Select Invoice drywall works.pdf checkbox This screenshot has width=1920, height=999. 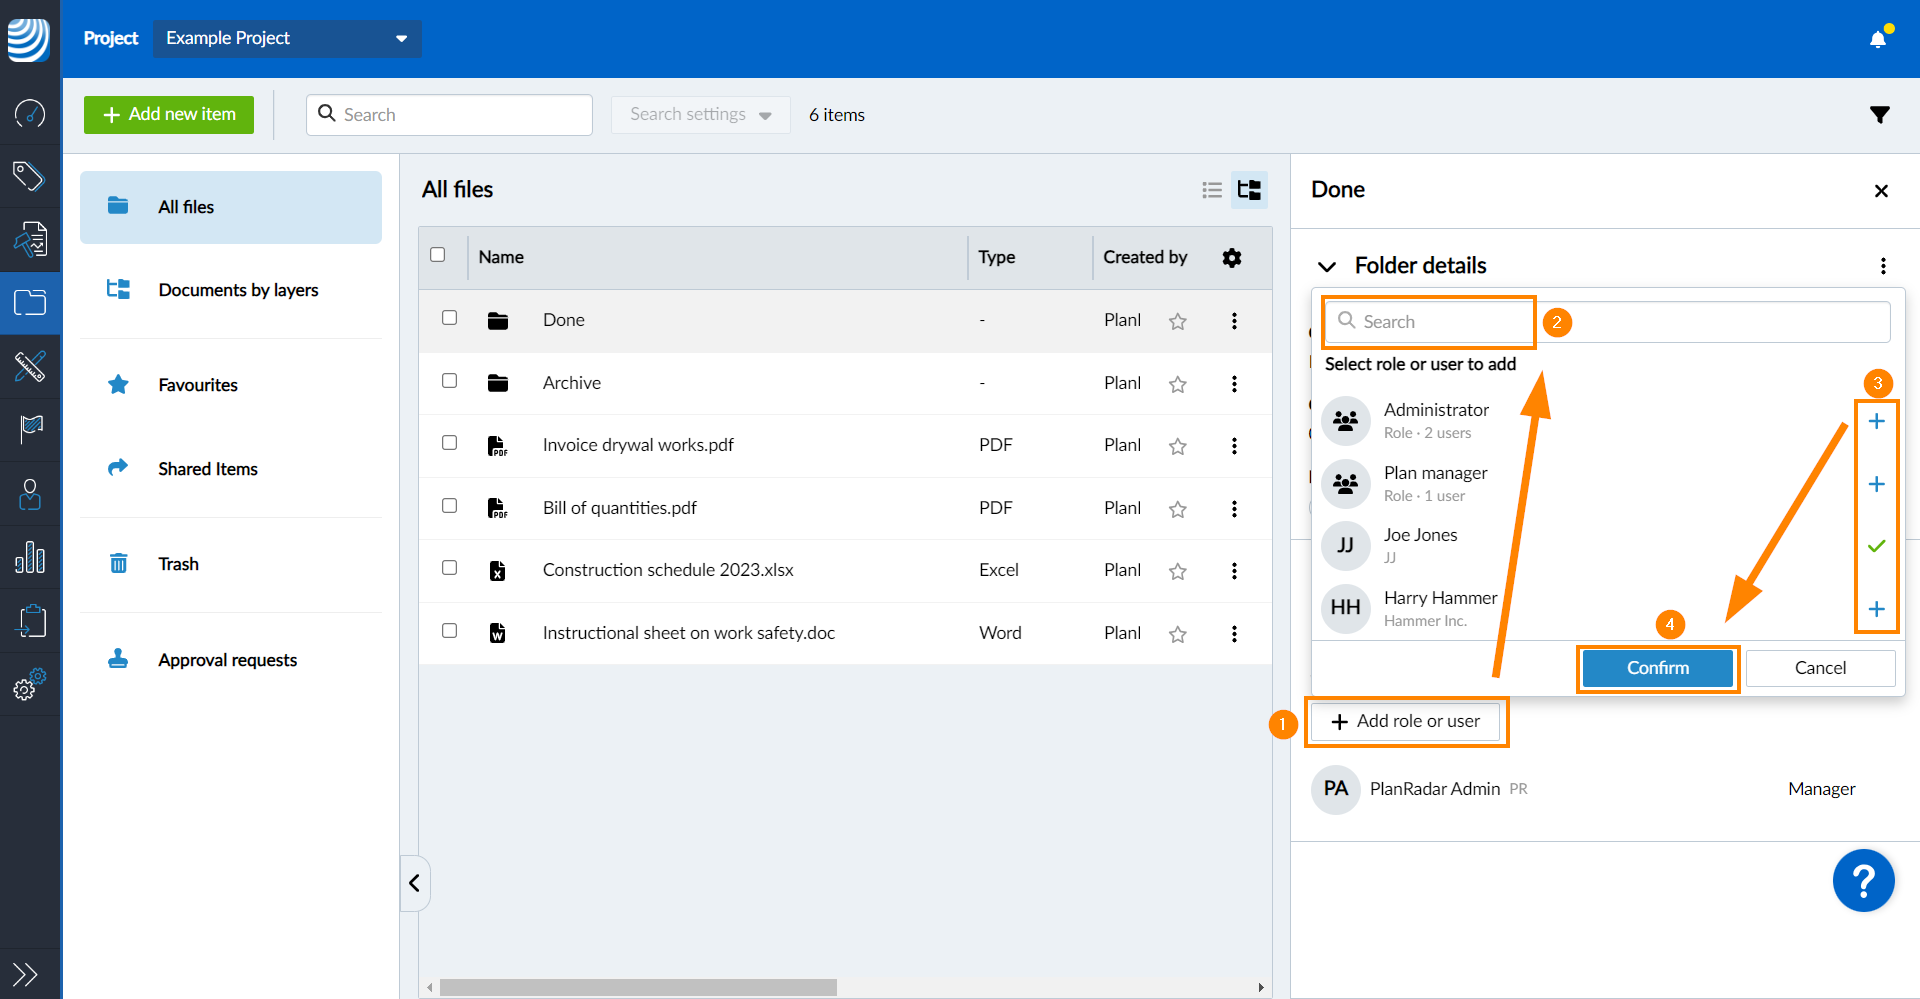pyautogui.click(x=450, y=443)
